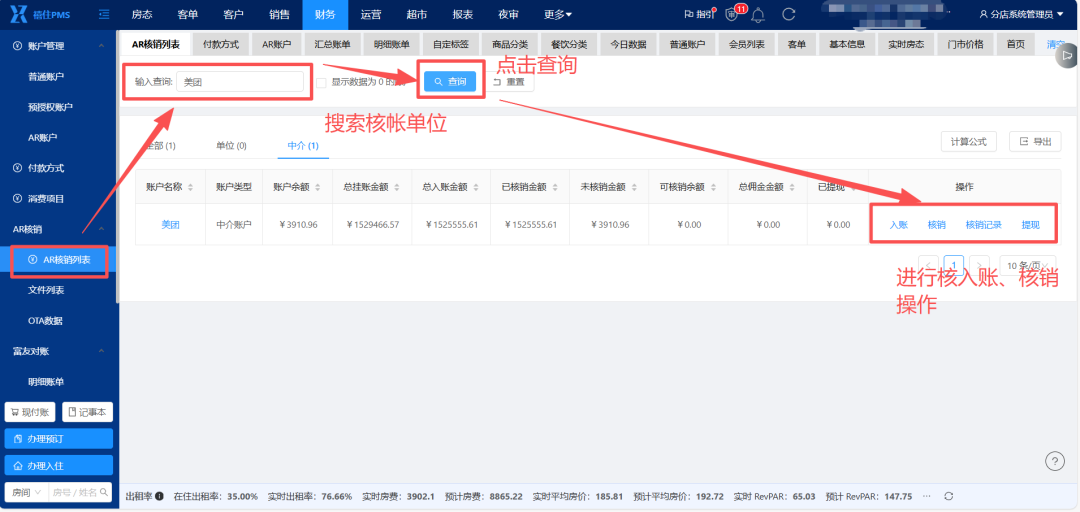
Task: Click 入账 for the 美团 row
Action: click(x=899, y=225)
